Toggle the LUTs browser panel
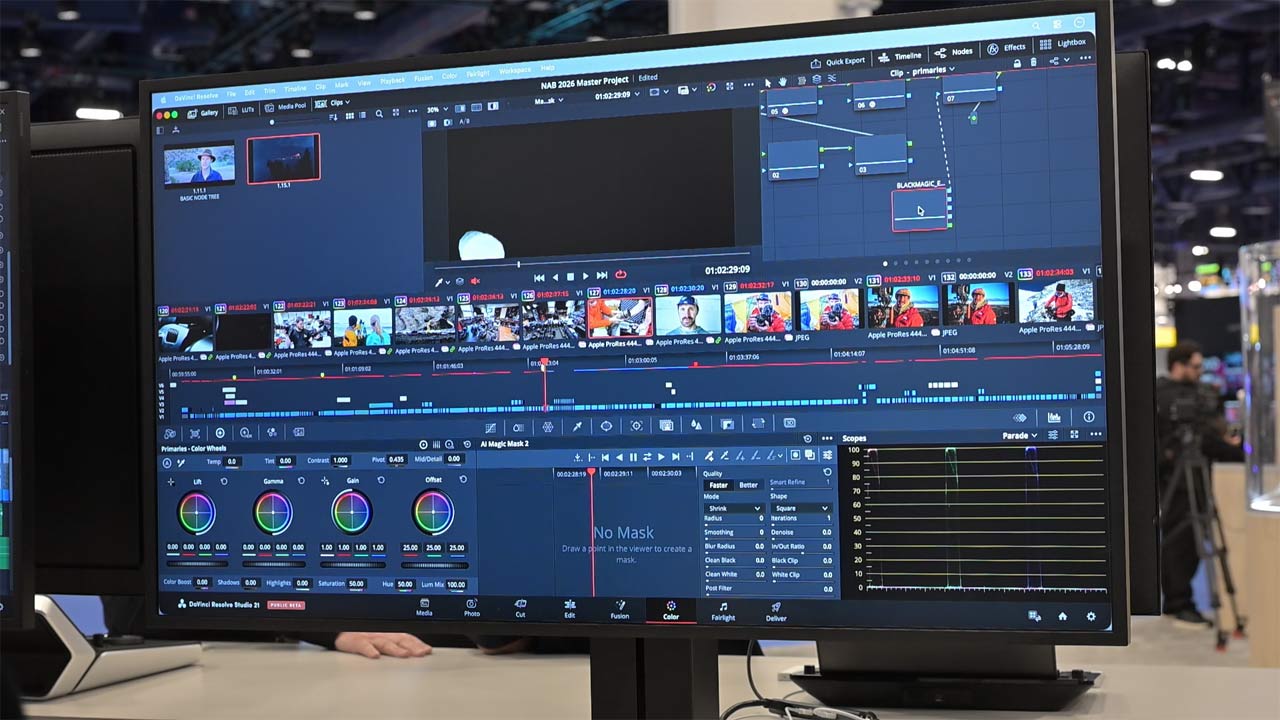Image resolution: width=1280 pixels, height=720 pixels. [243, 109]
